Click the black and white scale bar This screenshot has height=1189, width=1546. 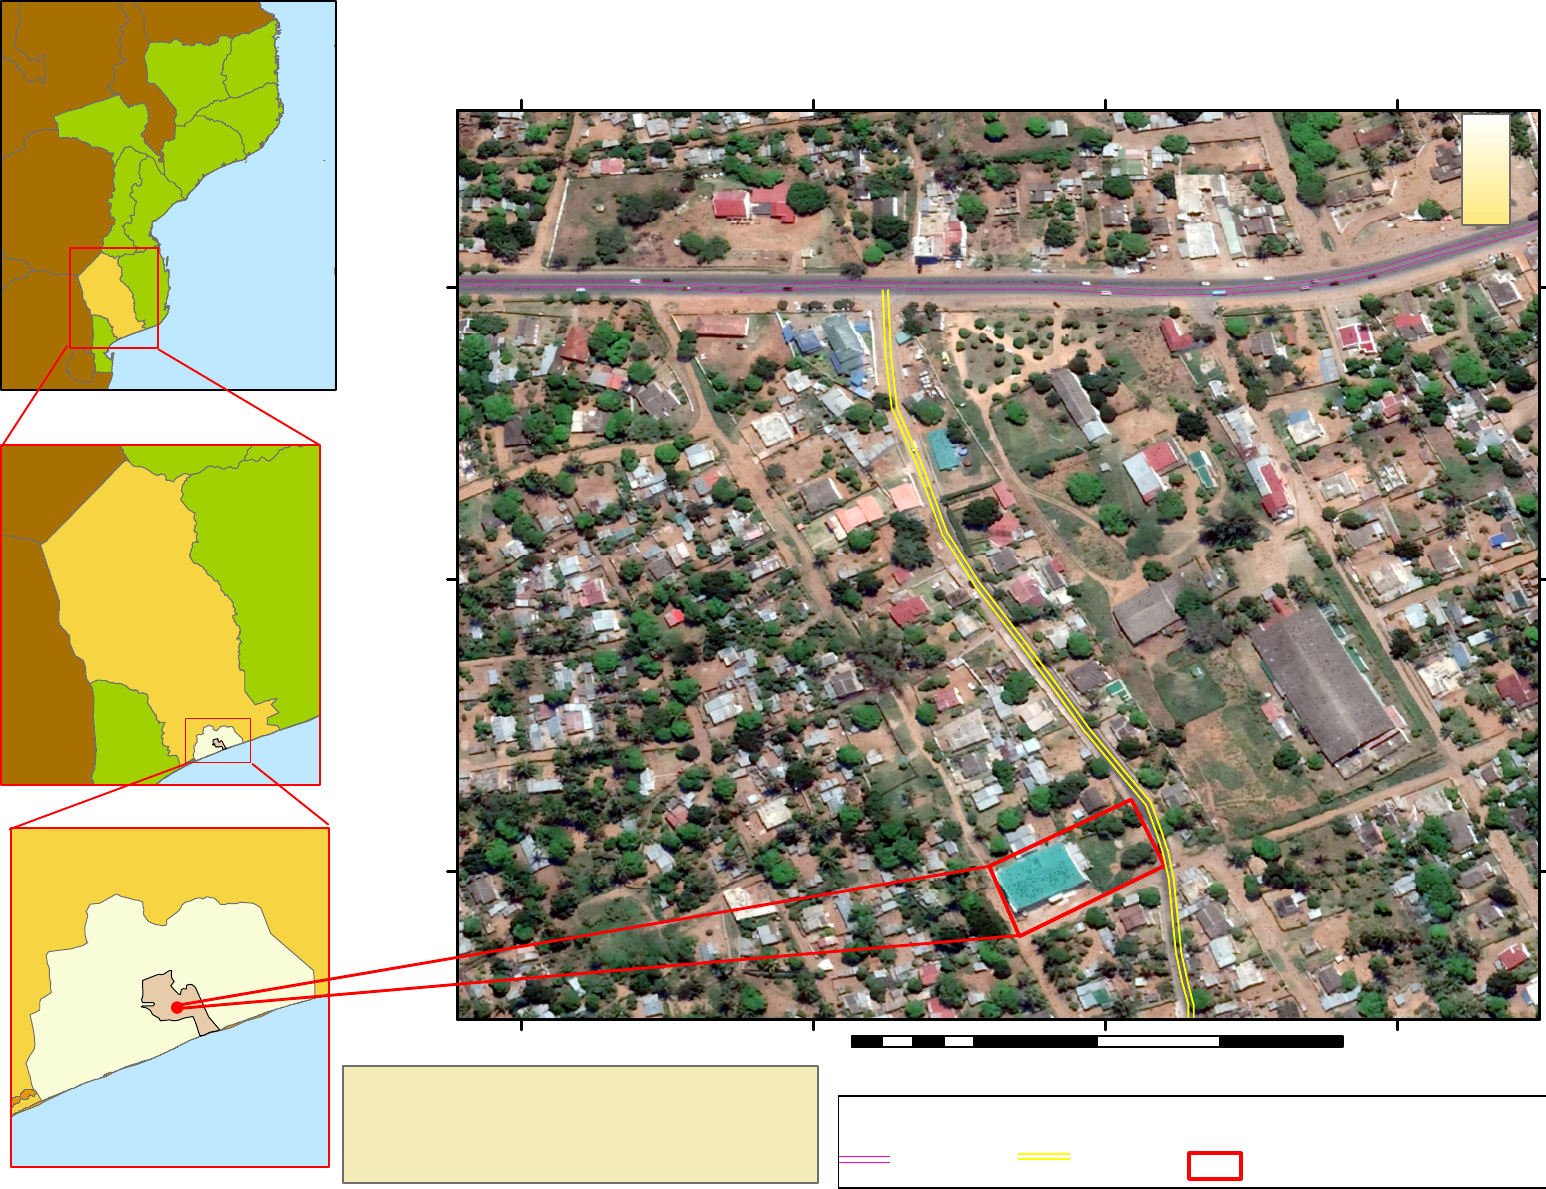click(x=1096, y=1042)
